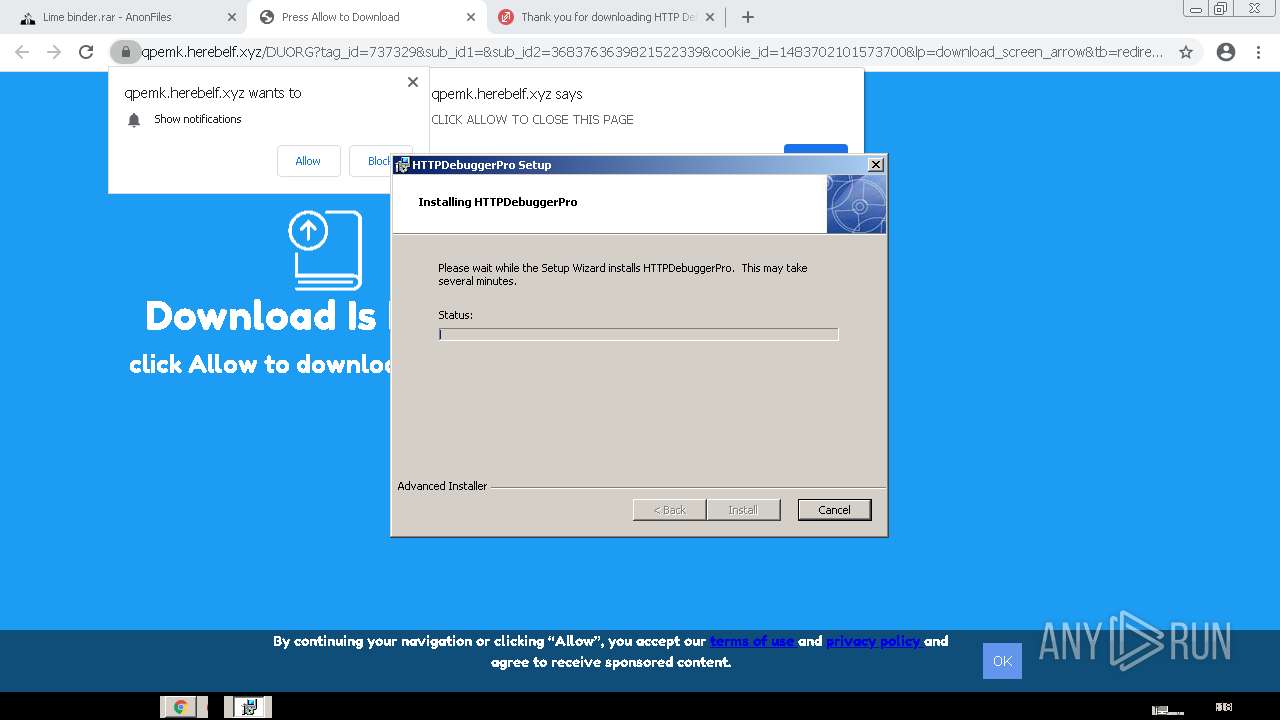Click the installer icon in taskbar

[249, 707]
